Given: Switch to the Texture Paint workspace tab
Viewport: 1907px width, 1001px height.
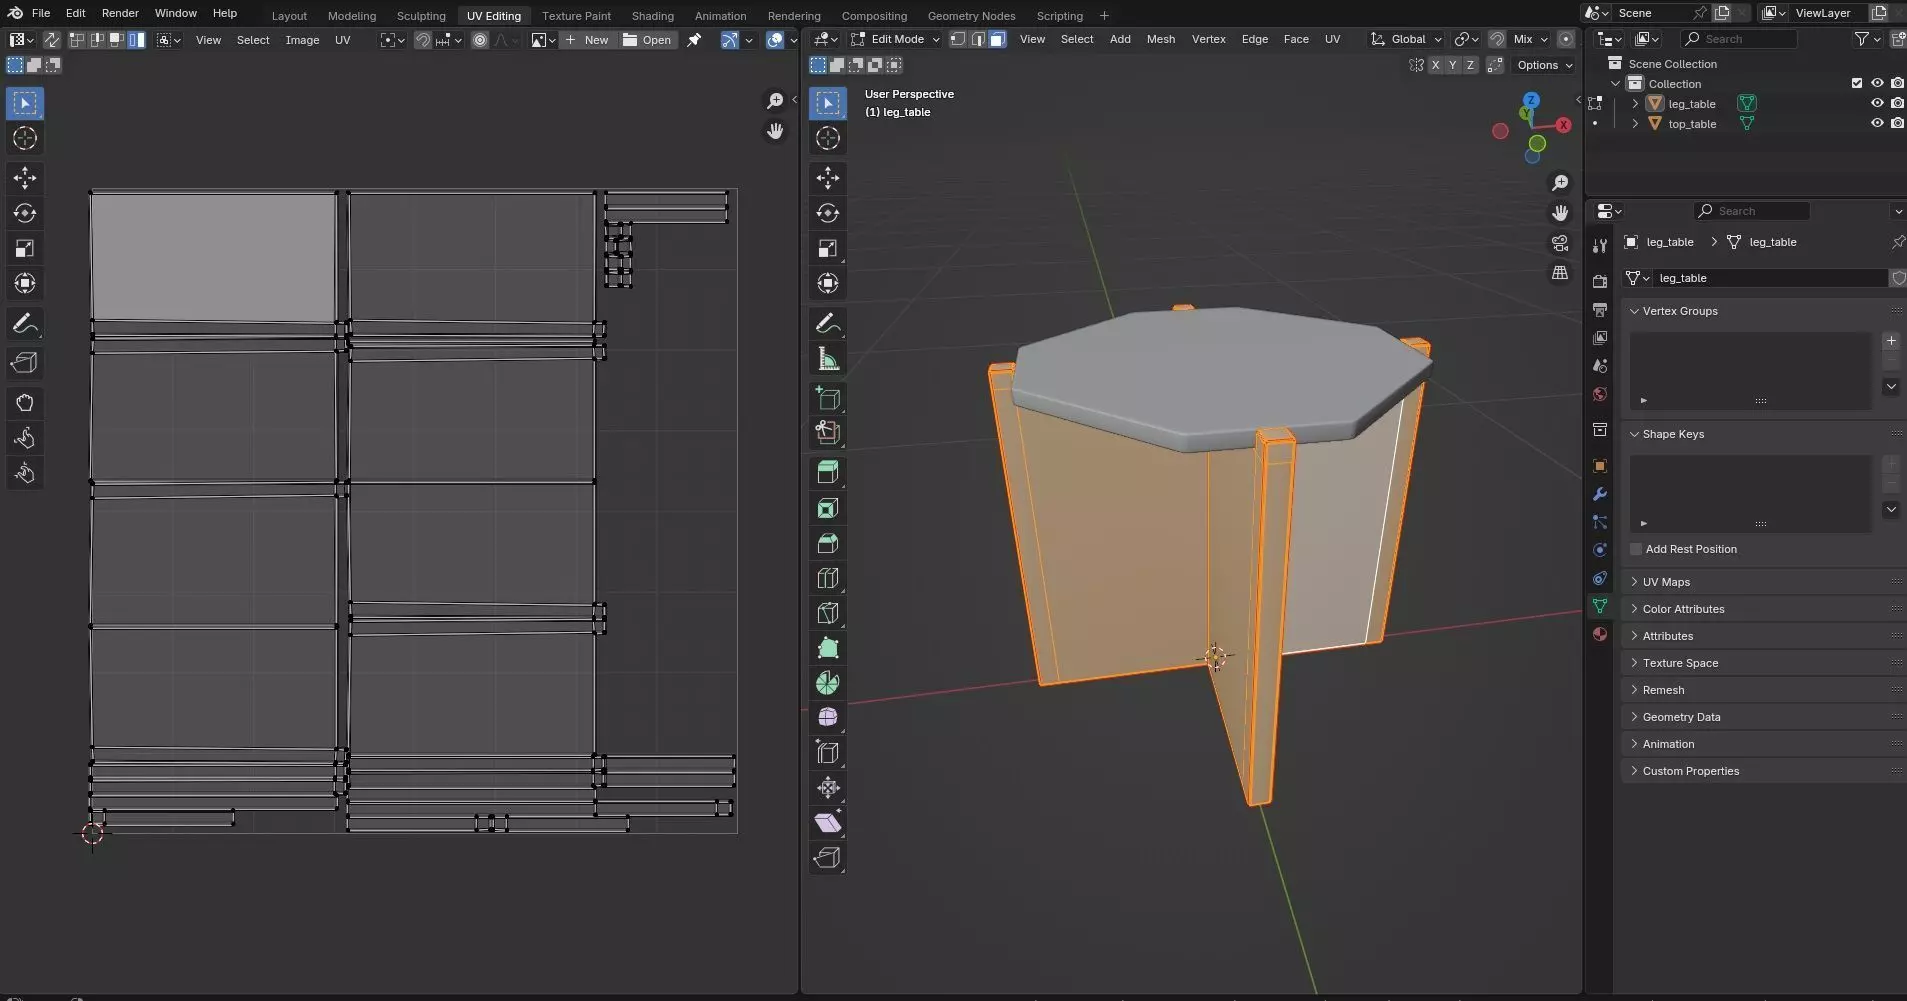Looking at the screenshot, I should point(576,15).
